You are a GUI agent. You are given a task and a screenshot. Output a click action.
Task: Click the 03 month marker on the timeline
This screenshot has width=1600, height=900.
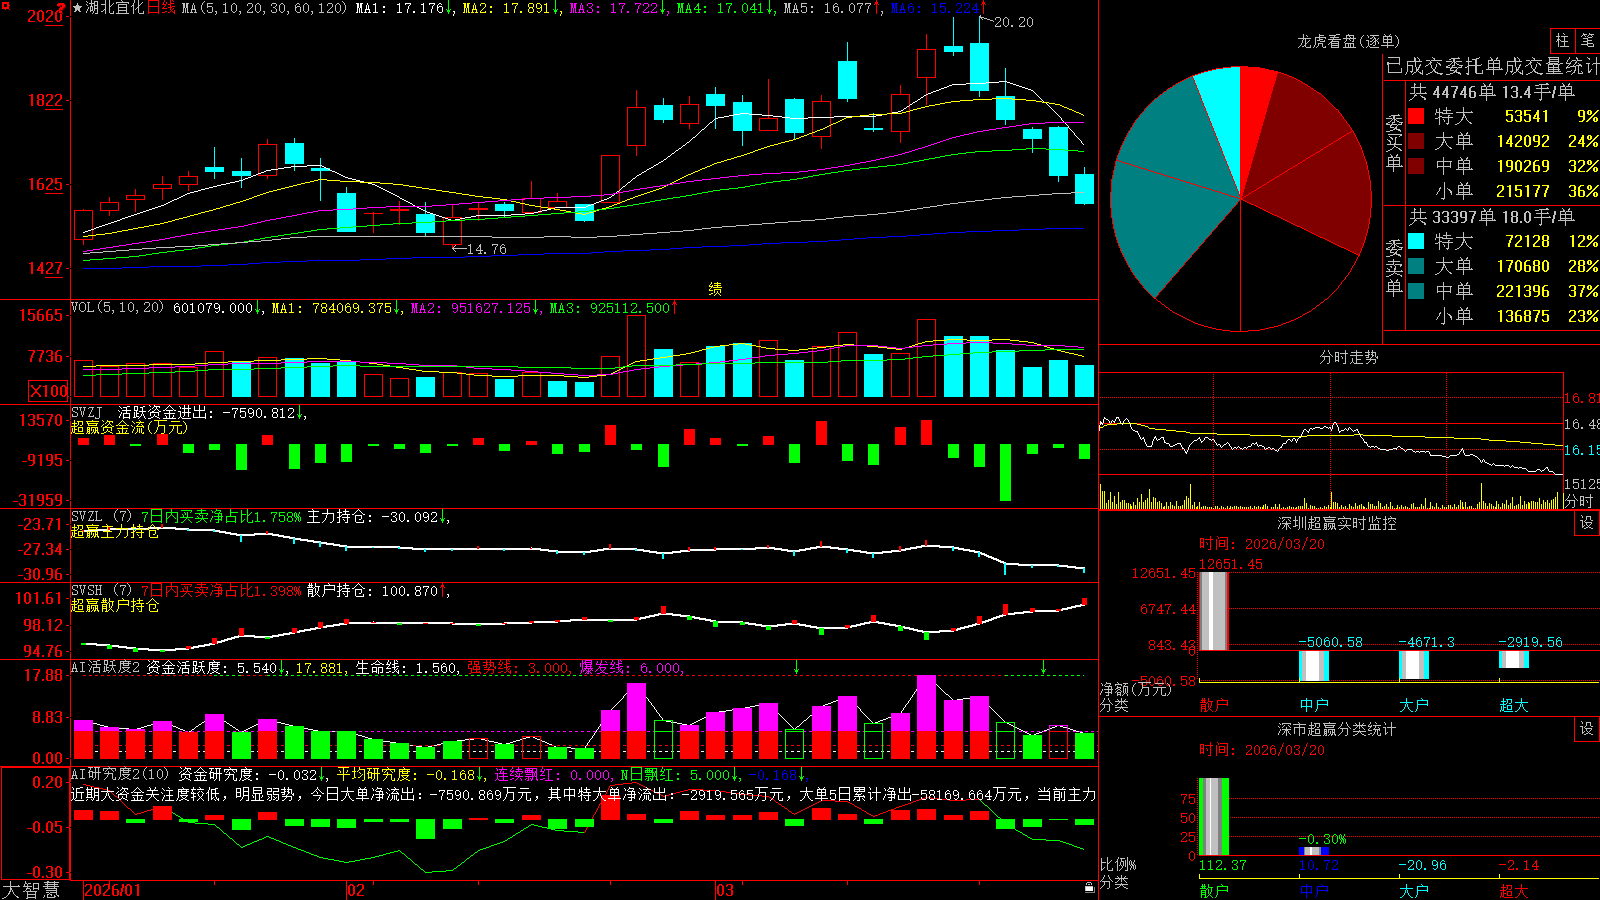click(725, 890)
